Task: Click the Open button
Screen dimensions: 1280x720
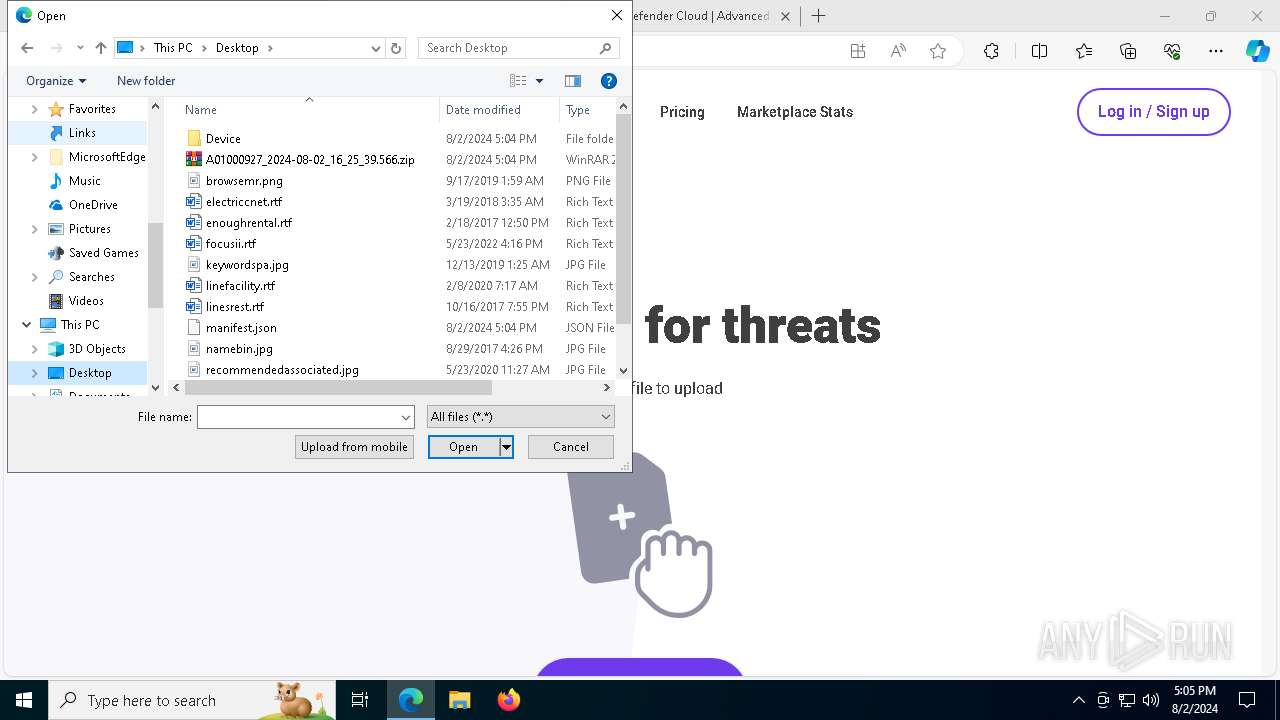Action: point(464,447)
